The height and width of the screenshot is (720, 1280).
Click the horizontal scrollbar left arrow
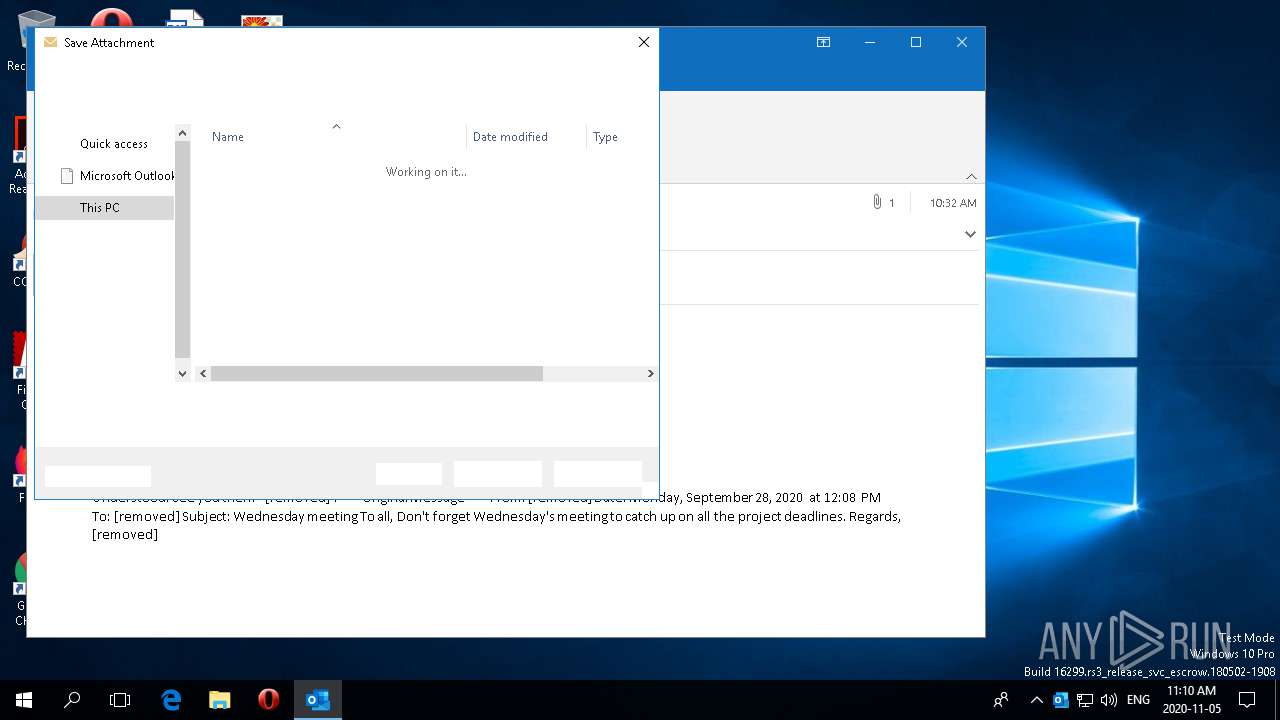[203, 373]
